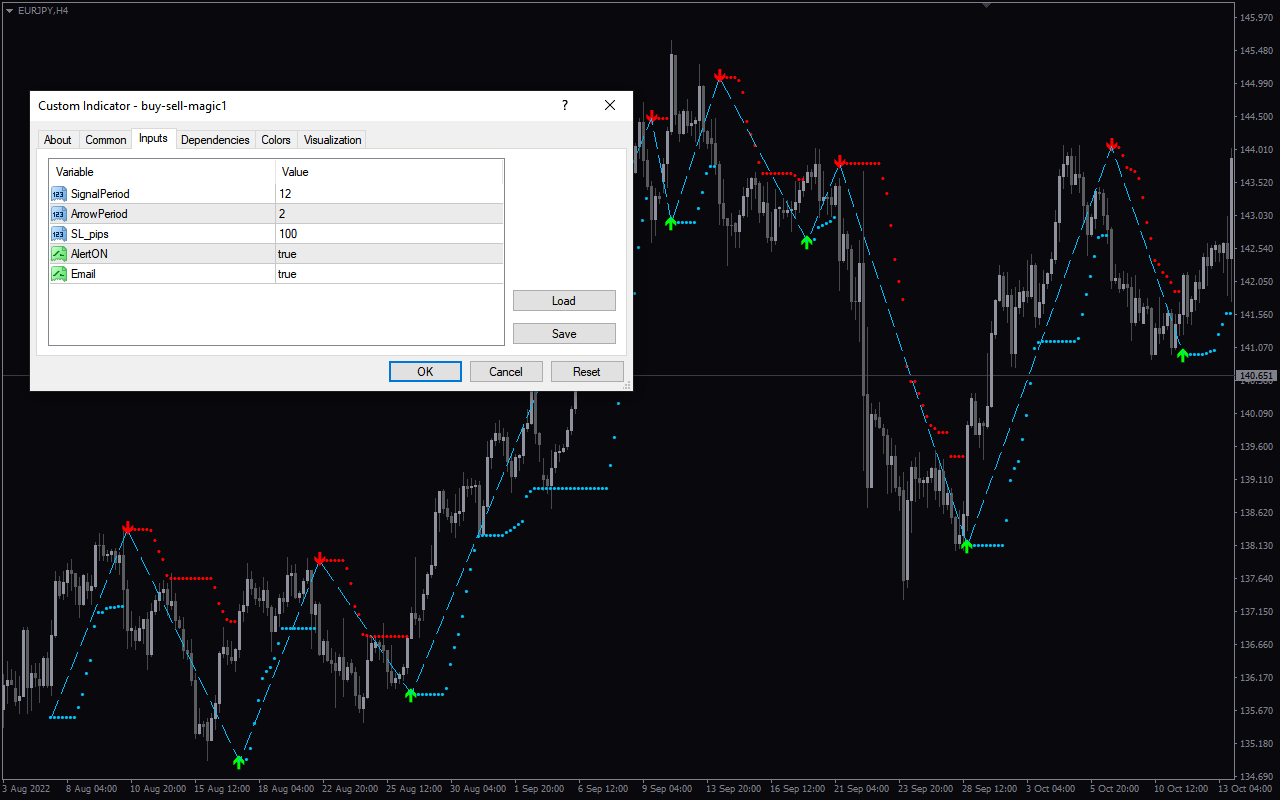Click the red sell arrow near 13 Sep
The height and width of the screenshot is (800, 1280).
(x=720, y=76)
